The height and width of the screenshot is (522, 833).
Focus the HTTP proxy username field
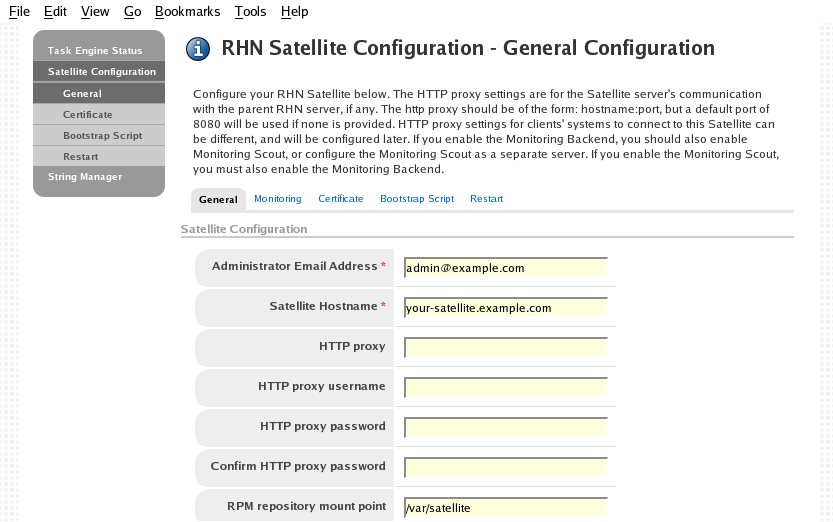pos(505,387)
